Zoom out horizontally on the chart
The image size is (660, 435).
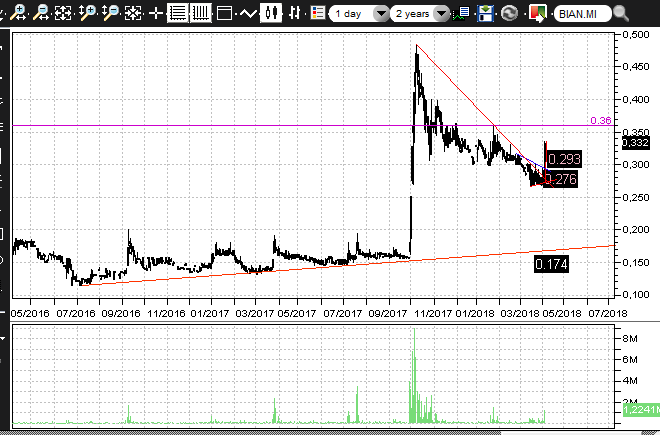41,13
